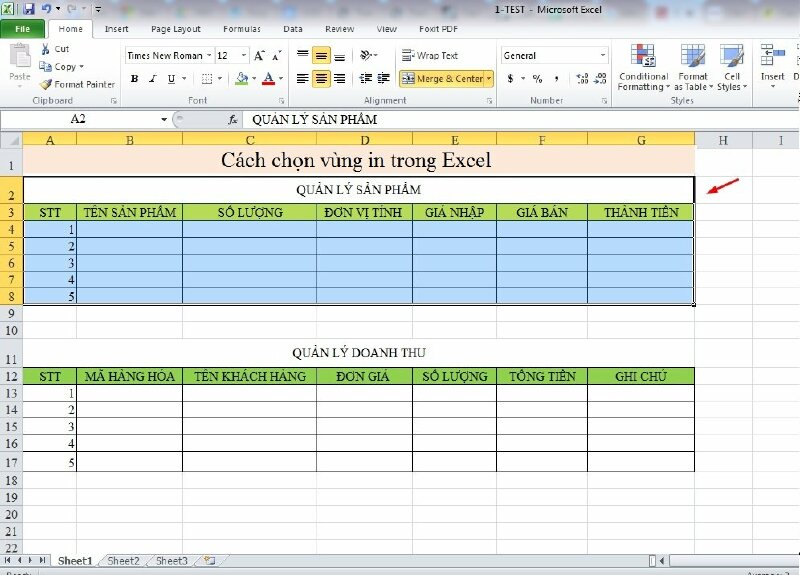Click the Select All corner button
This screenshot has width=800, height=575.
tap(11, 140)
